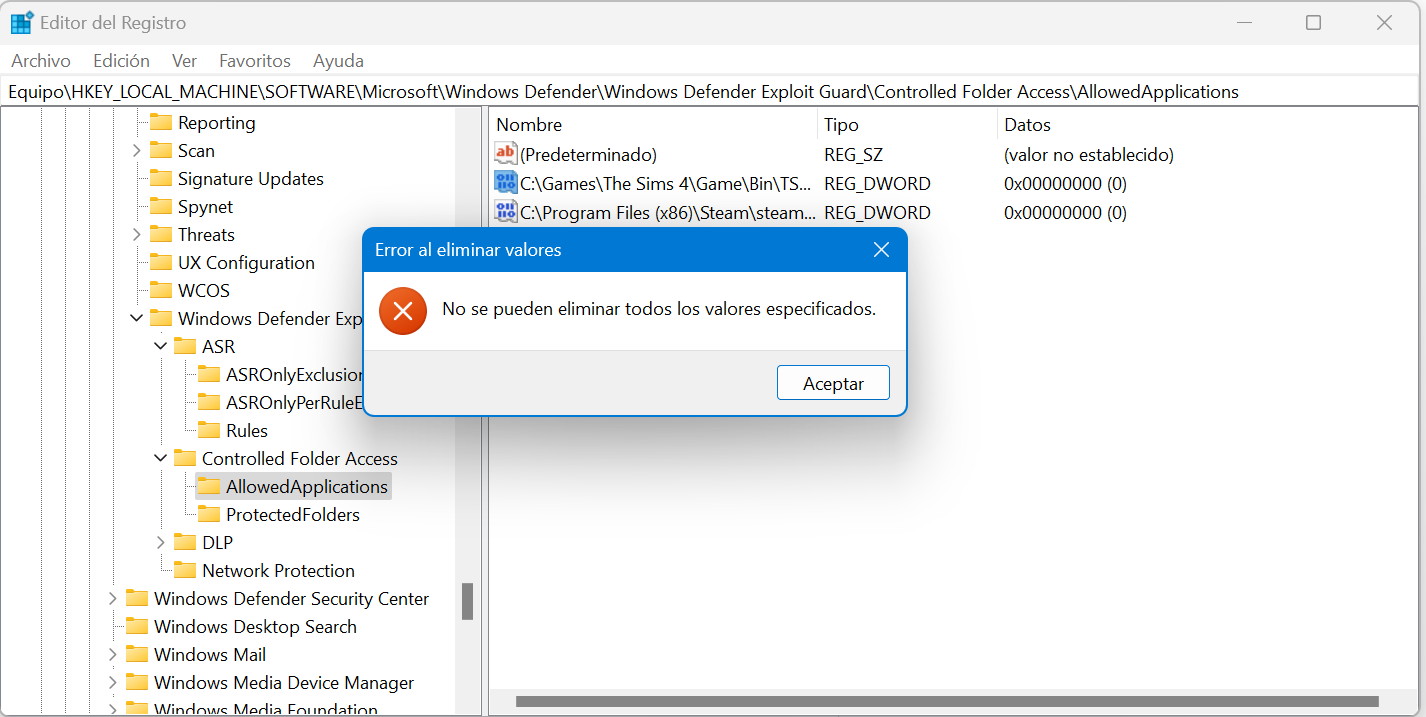This screenshot has height=717, width=1426.
Task: Select the Spynet folder icon
Action: [161, 207]
